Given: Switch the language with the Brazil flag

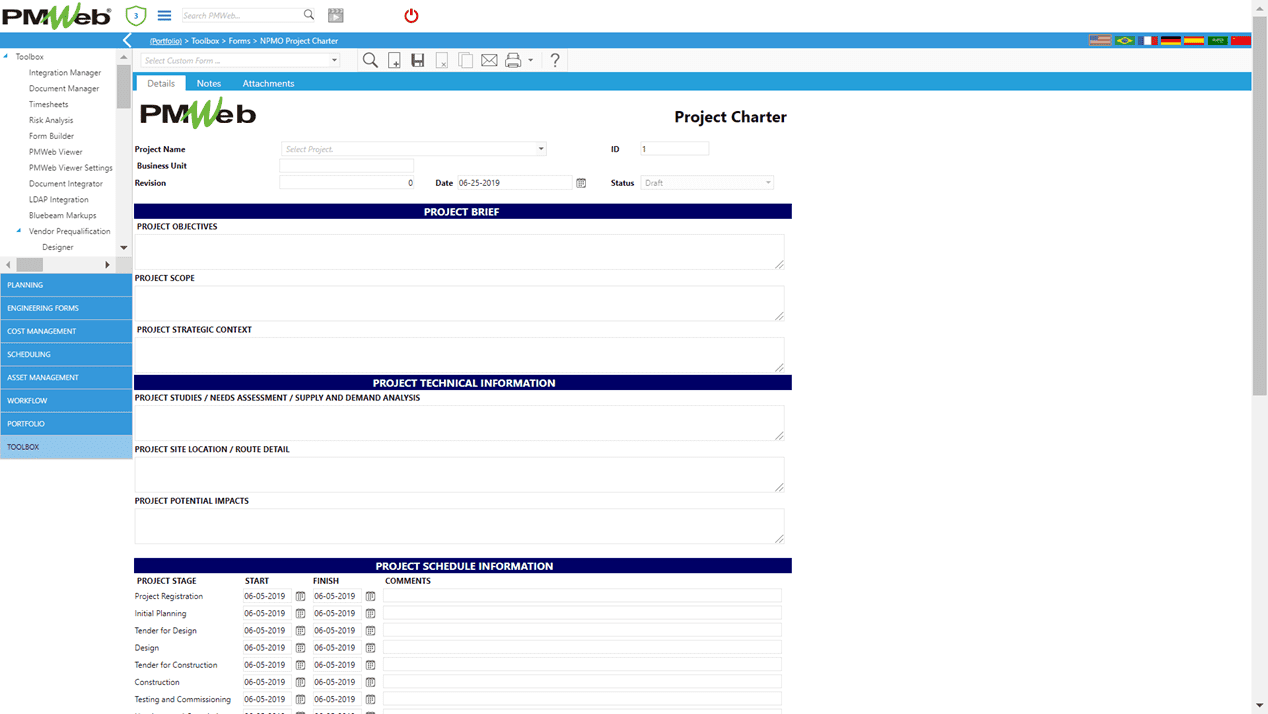Looking at the screenshot, I should coord(1125,41).
